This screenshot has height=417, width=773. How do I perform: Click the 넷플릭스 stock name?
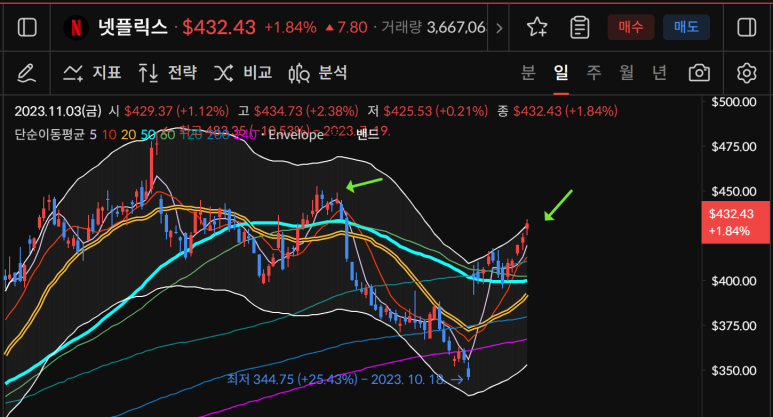click(x=133, y=27)
